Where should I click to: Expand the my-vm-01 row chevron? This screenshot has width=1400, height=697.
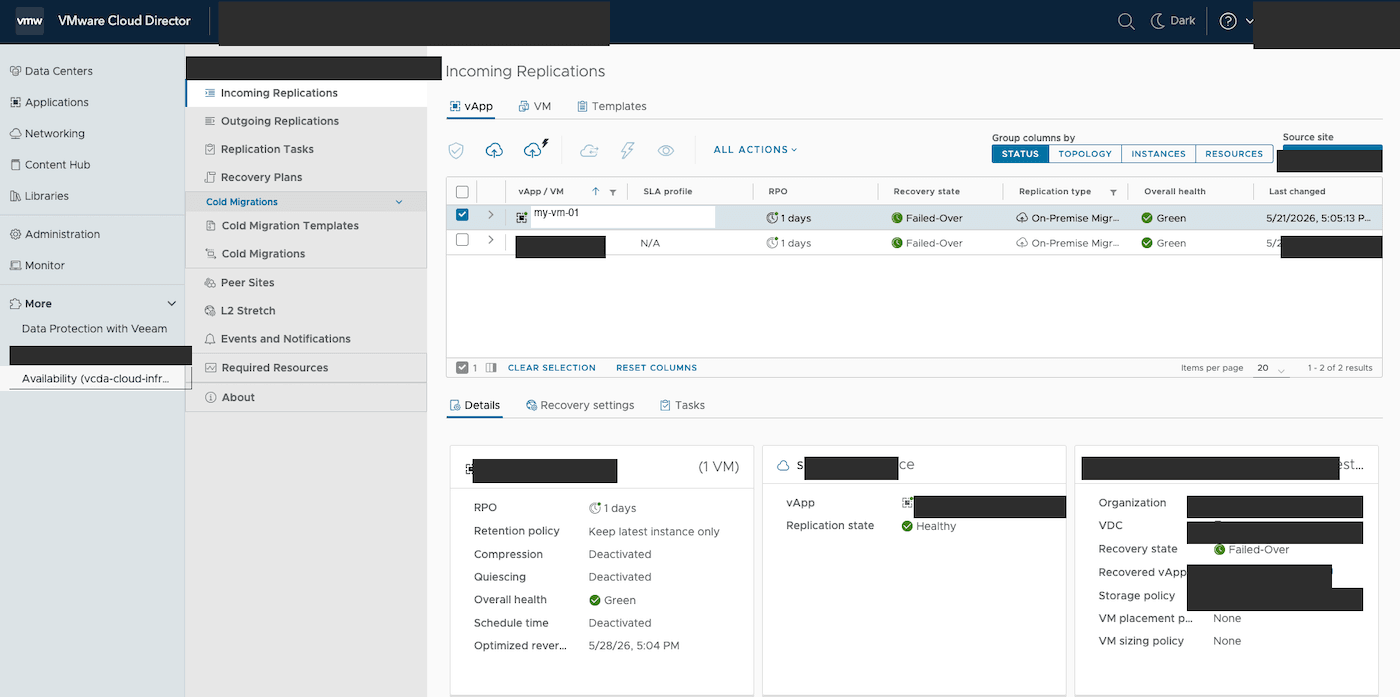pyautogui.click(x=491, y=215)
